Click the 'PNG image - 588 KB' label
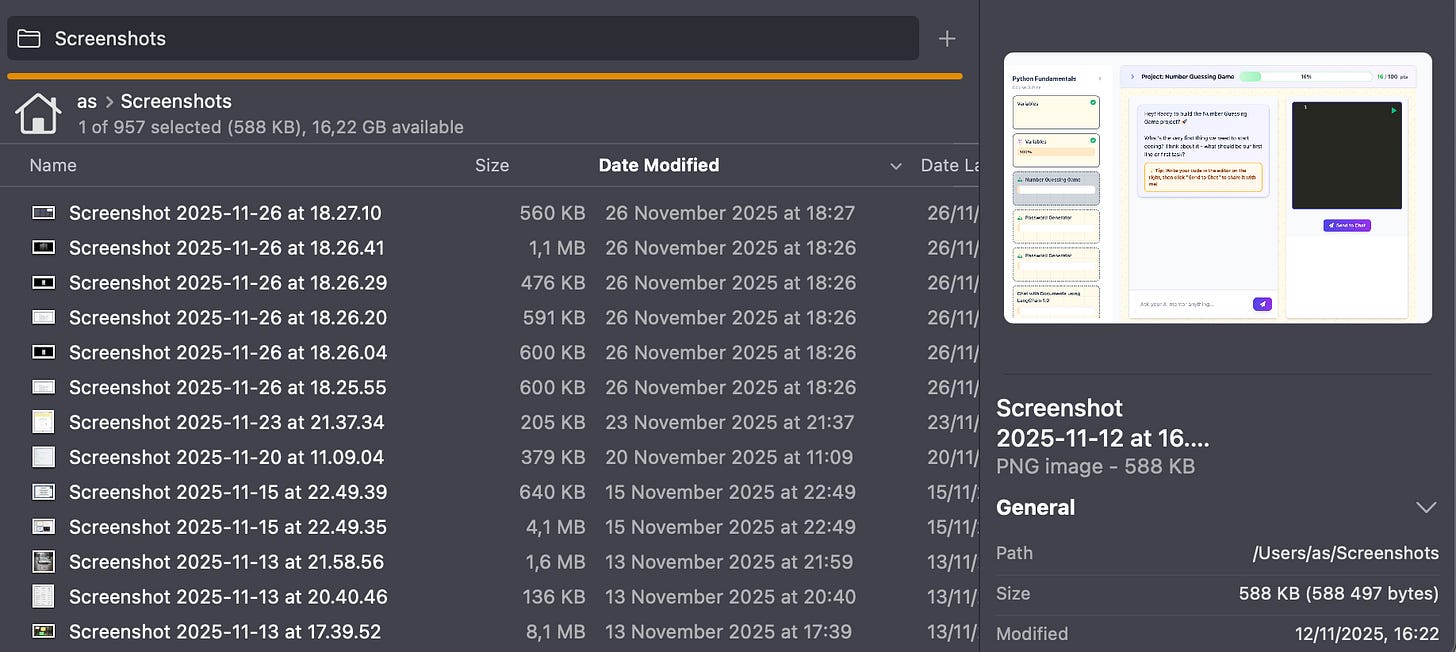 1096,466
